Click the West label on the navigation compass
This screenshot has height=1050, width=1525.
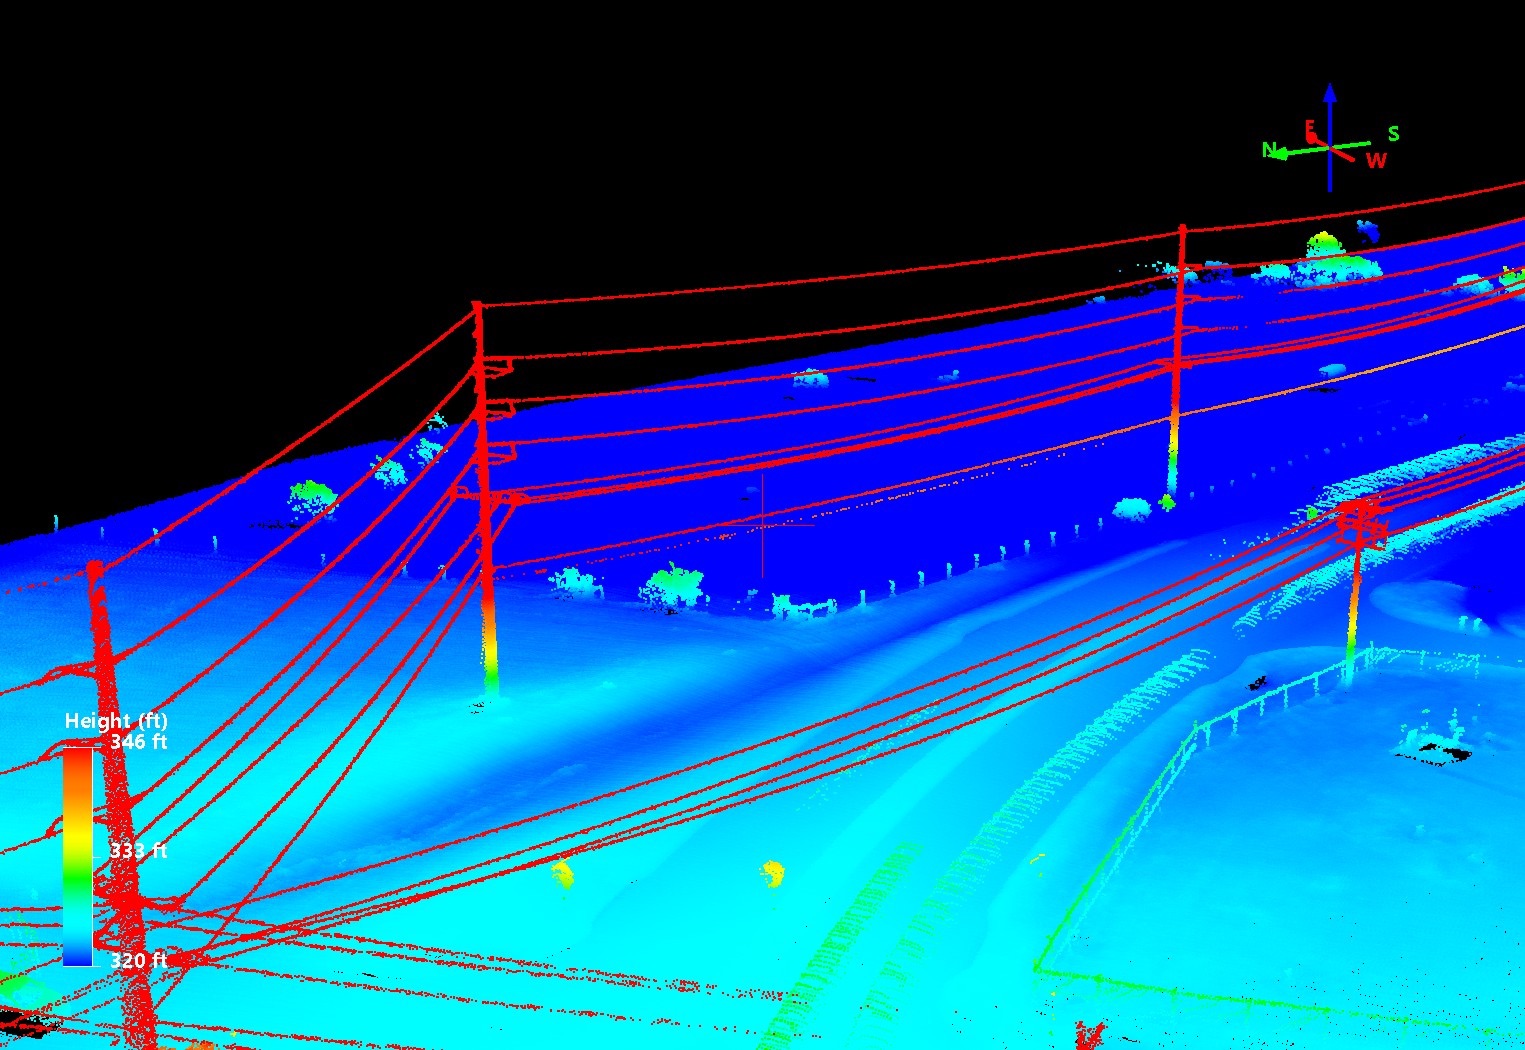pyautogui.click(x=1376, y=158)
